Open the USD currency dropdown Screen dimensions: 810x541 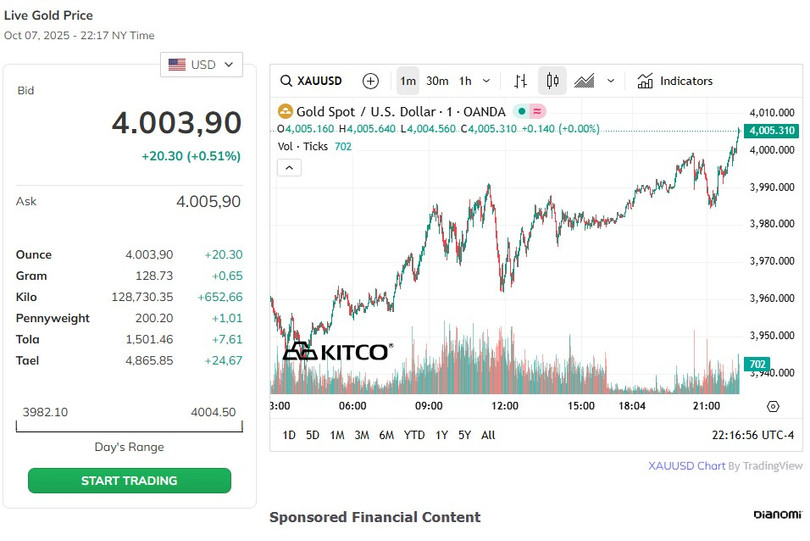click(x=203, y=65)
